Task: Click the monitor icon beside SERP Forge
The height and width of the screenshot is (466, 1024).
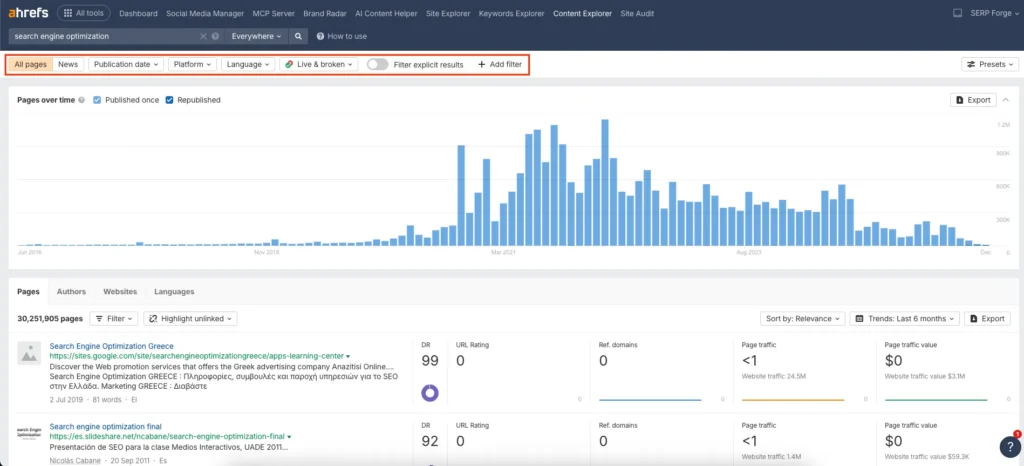Action: (x=957, y=14)
